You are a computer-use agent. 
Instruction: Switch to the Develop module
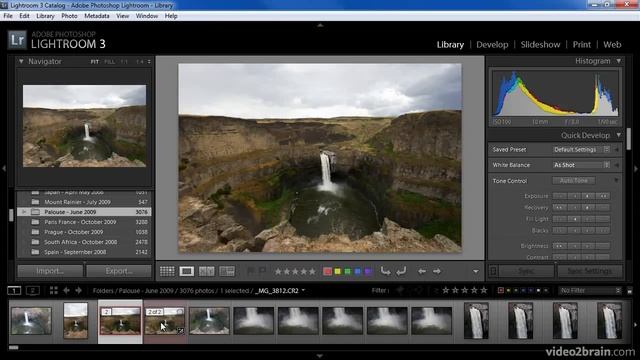click(492, 44)
